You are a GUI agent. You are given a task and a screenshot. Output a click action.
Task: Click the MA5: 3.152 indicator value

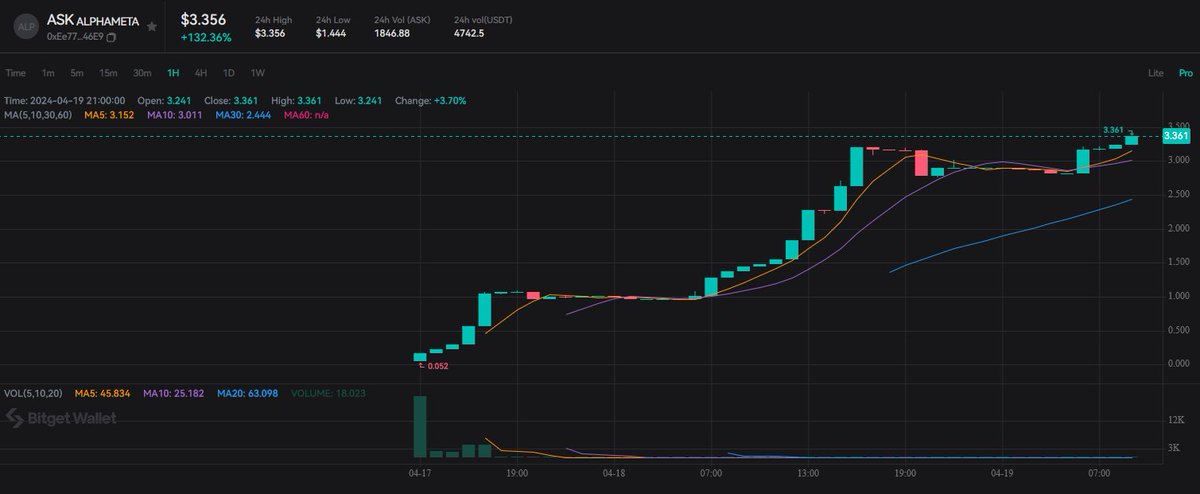(x=110, y=115)
